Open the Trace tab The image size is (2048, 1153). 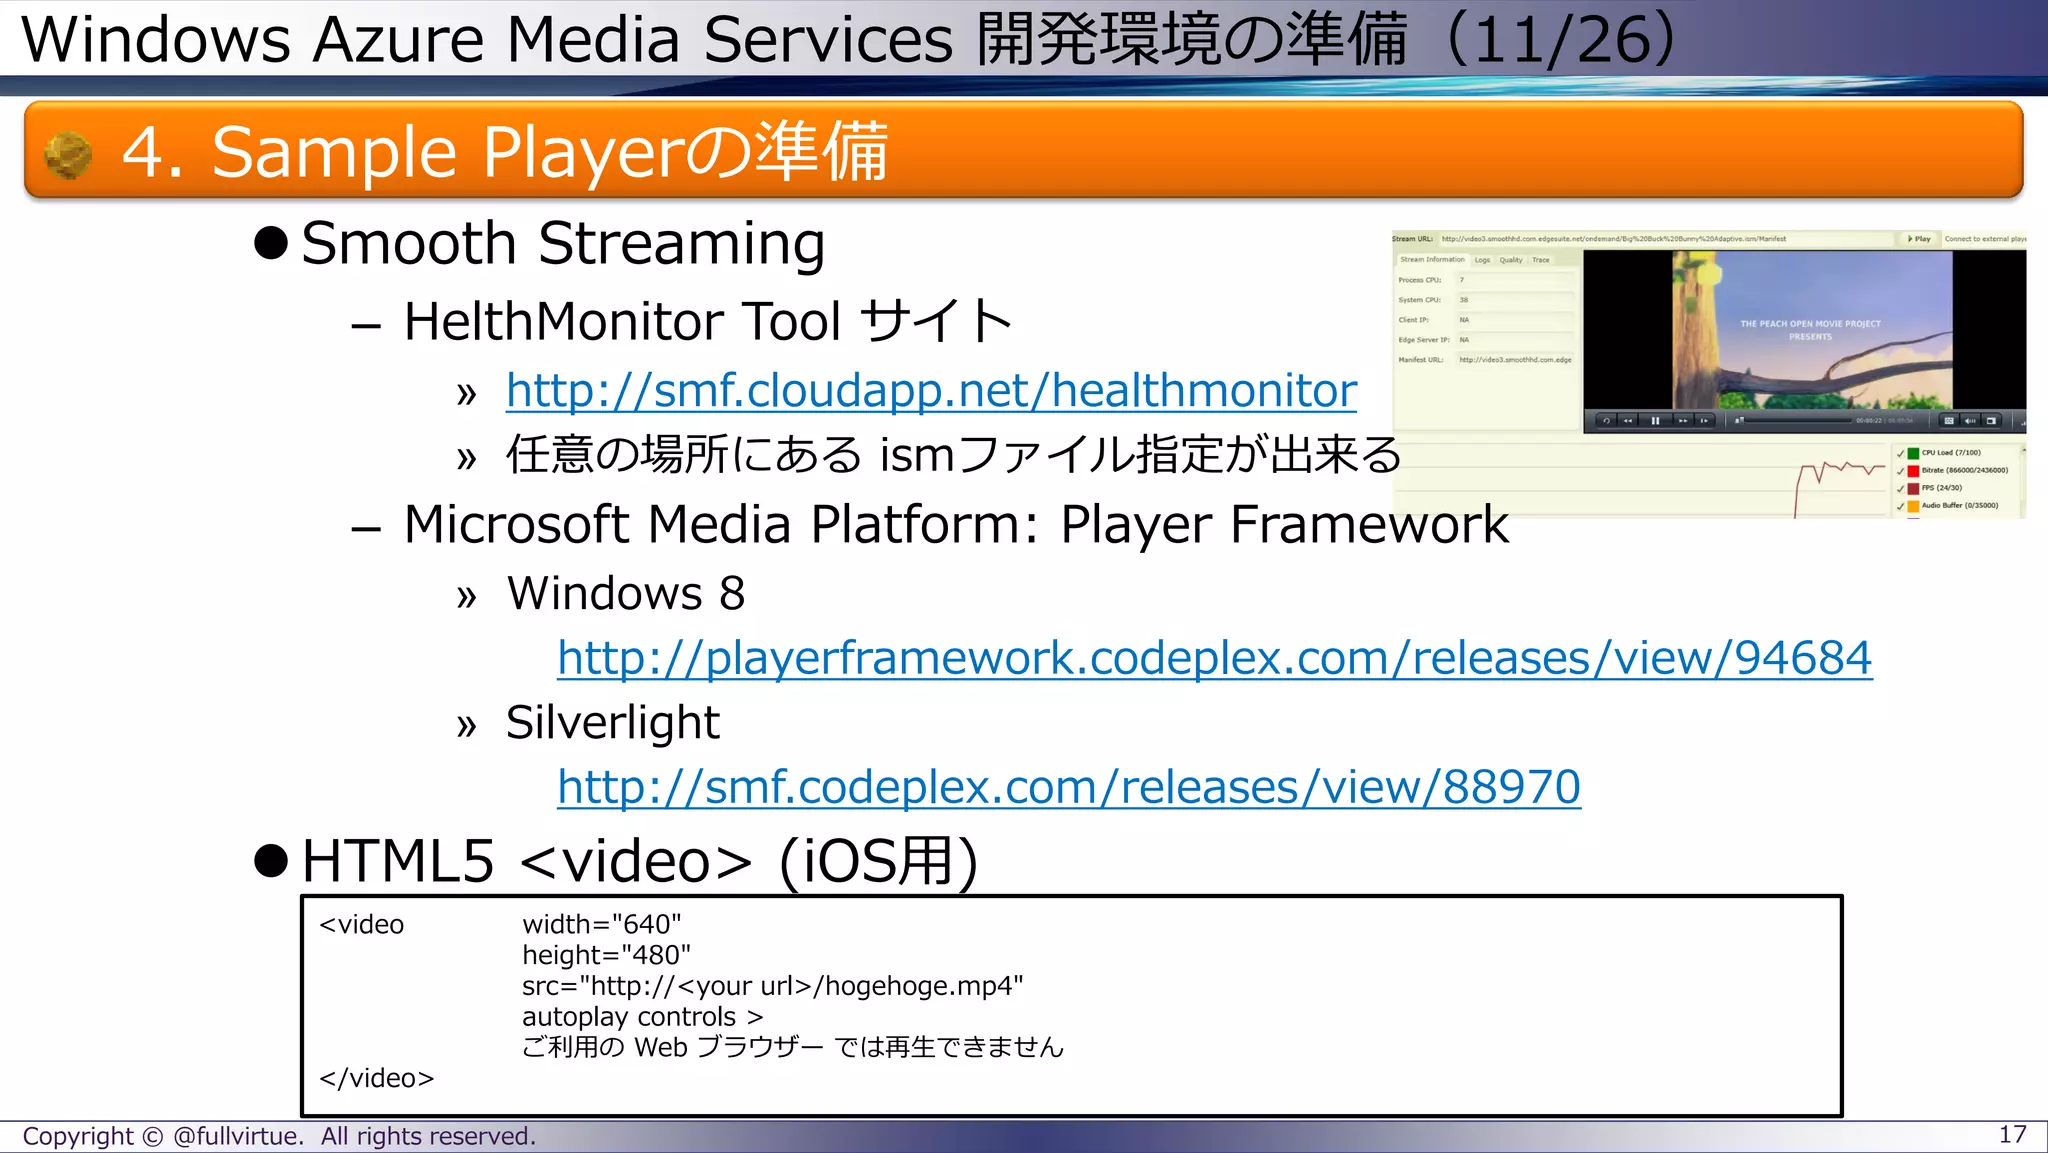1541,260
